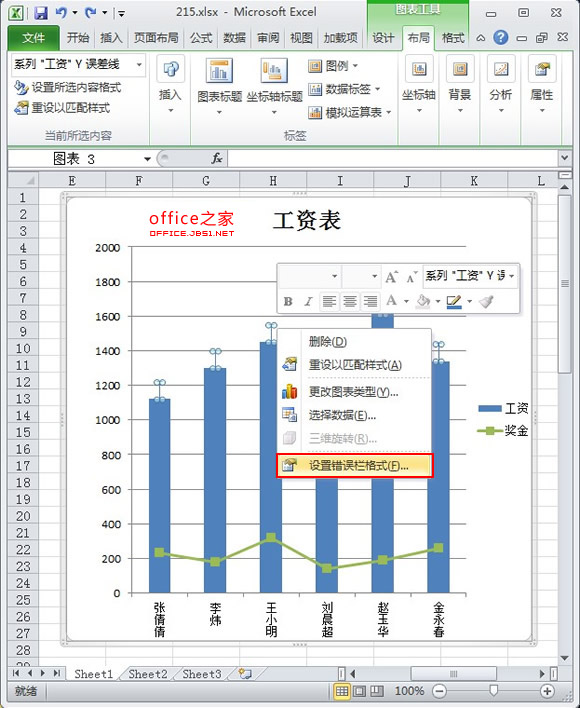
Task: Click the Bold button in mini toolbar
Action: (x=288, y=301)
